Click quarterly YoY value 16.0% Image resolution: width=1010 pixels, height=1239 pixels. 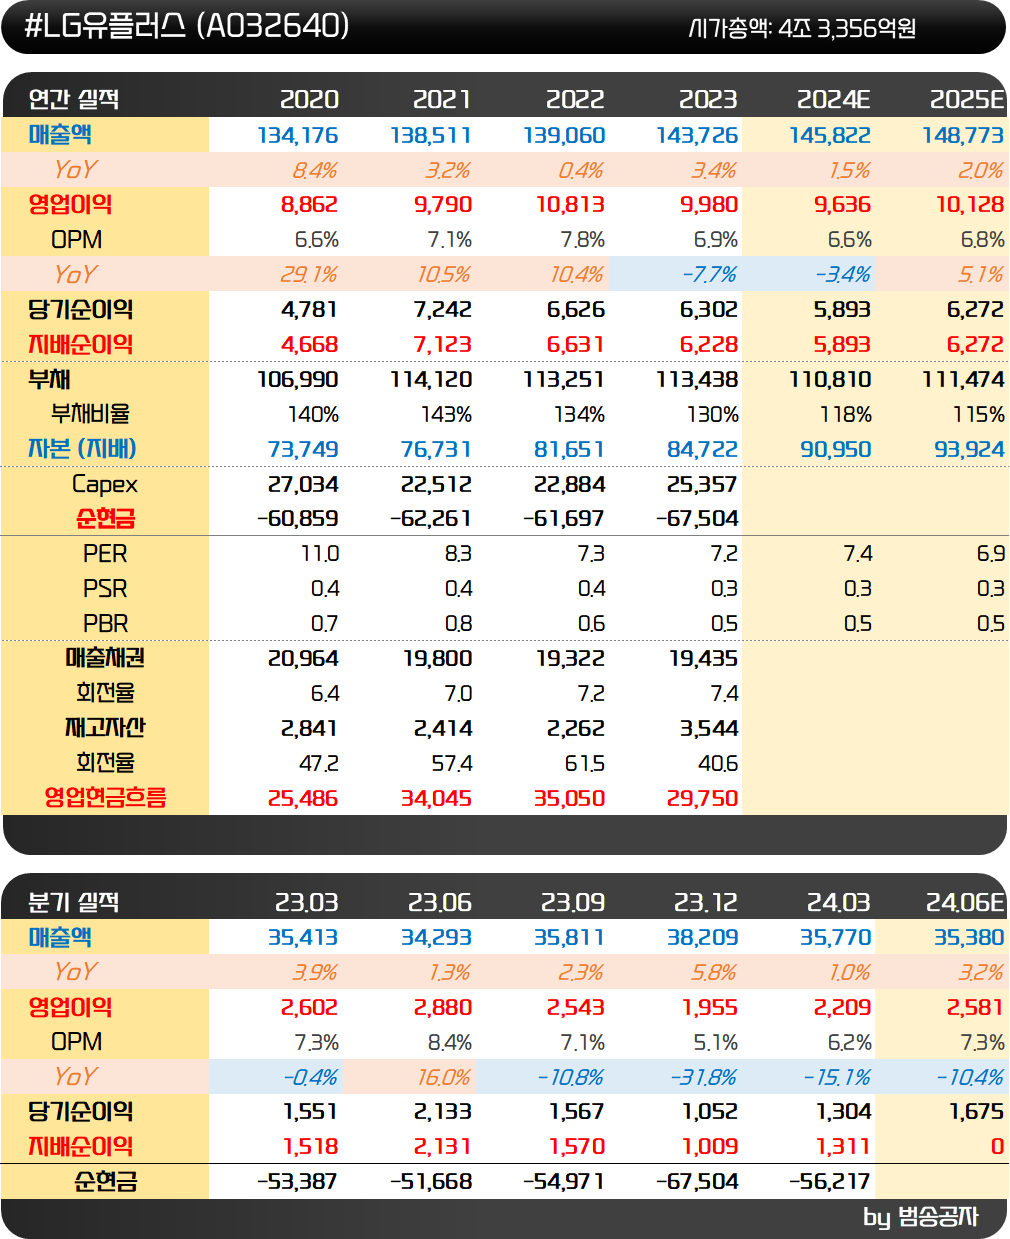coord(444,1077)
